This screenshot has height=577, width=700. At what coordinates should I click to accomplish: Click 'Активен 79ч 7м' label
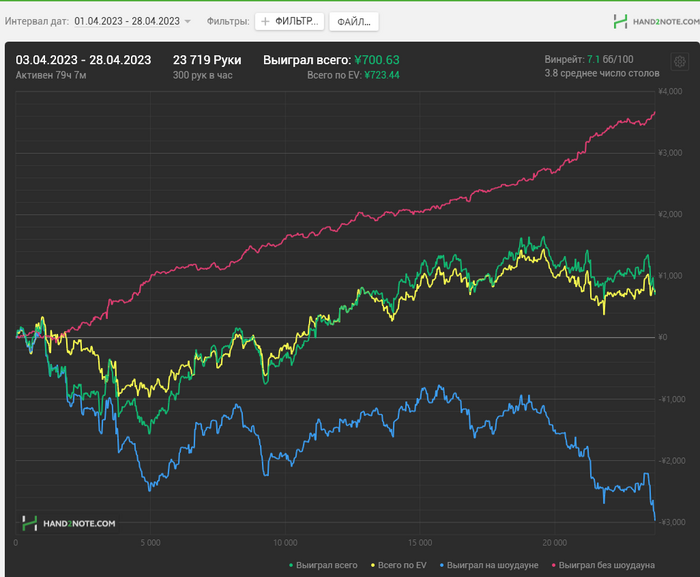[x=51, y=75]
